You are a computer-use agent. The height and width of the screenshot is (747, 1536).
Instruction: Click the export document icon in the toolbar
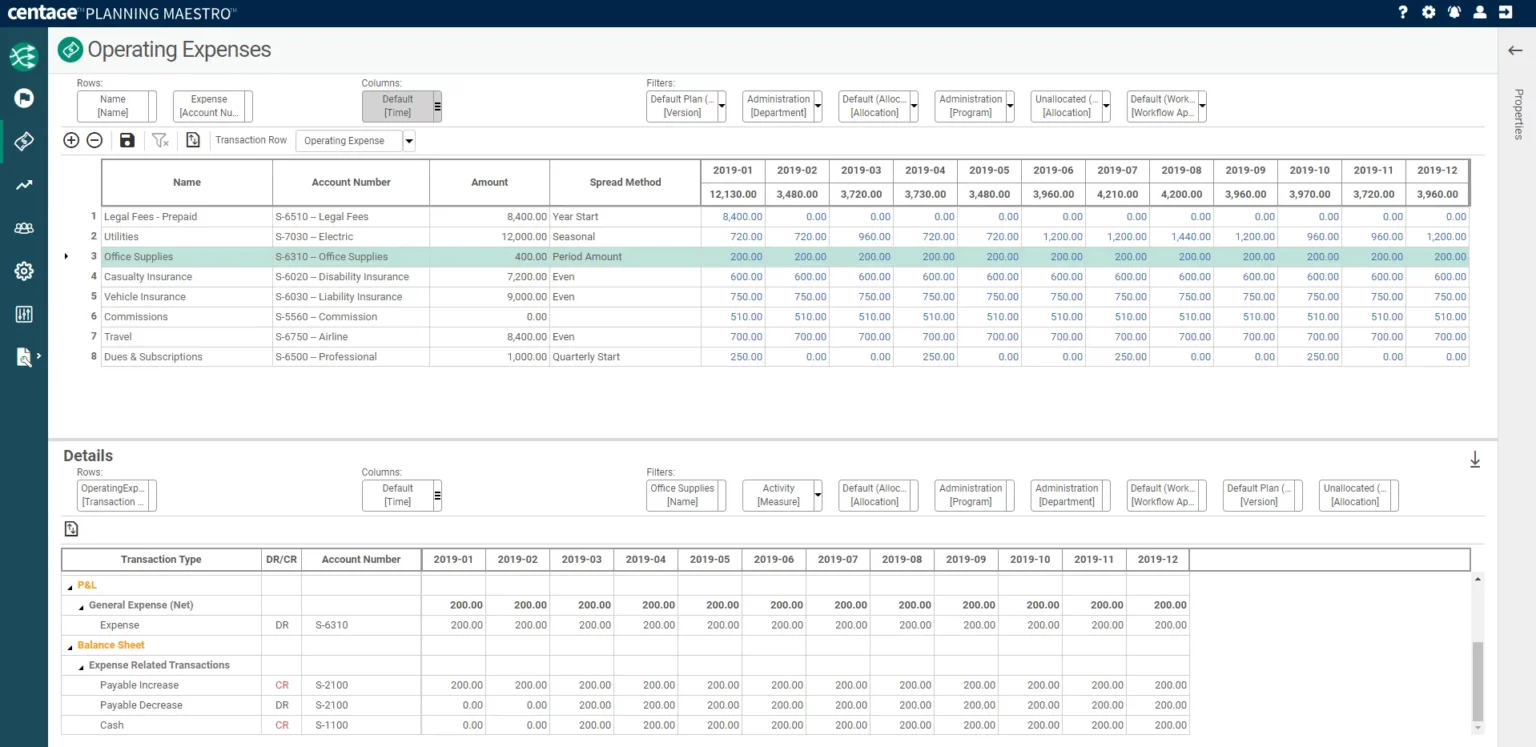pos(192,140)
